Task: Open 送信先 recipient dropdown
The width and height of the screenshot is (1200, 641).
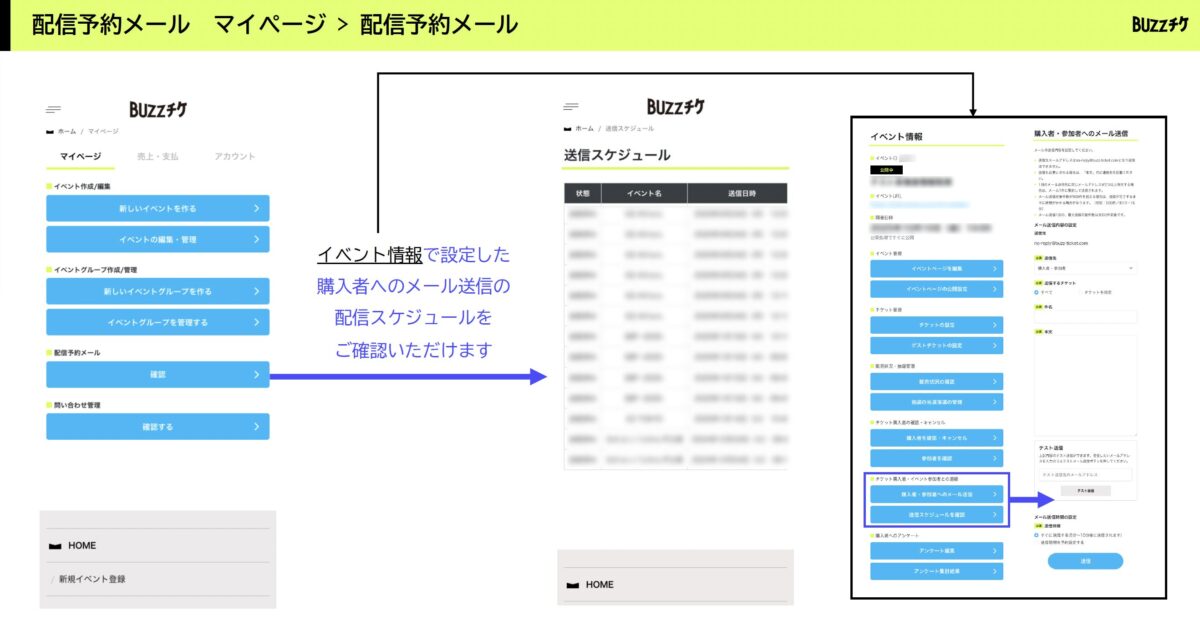Action: (x=1085, y=268)
